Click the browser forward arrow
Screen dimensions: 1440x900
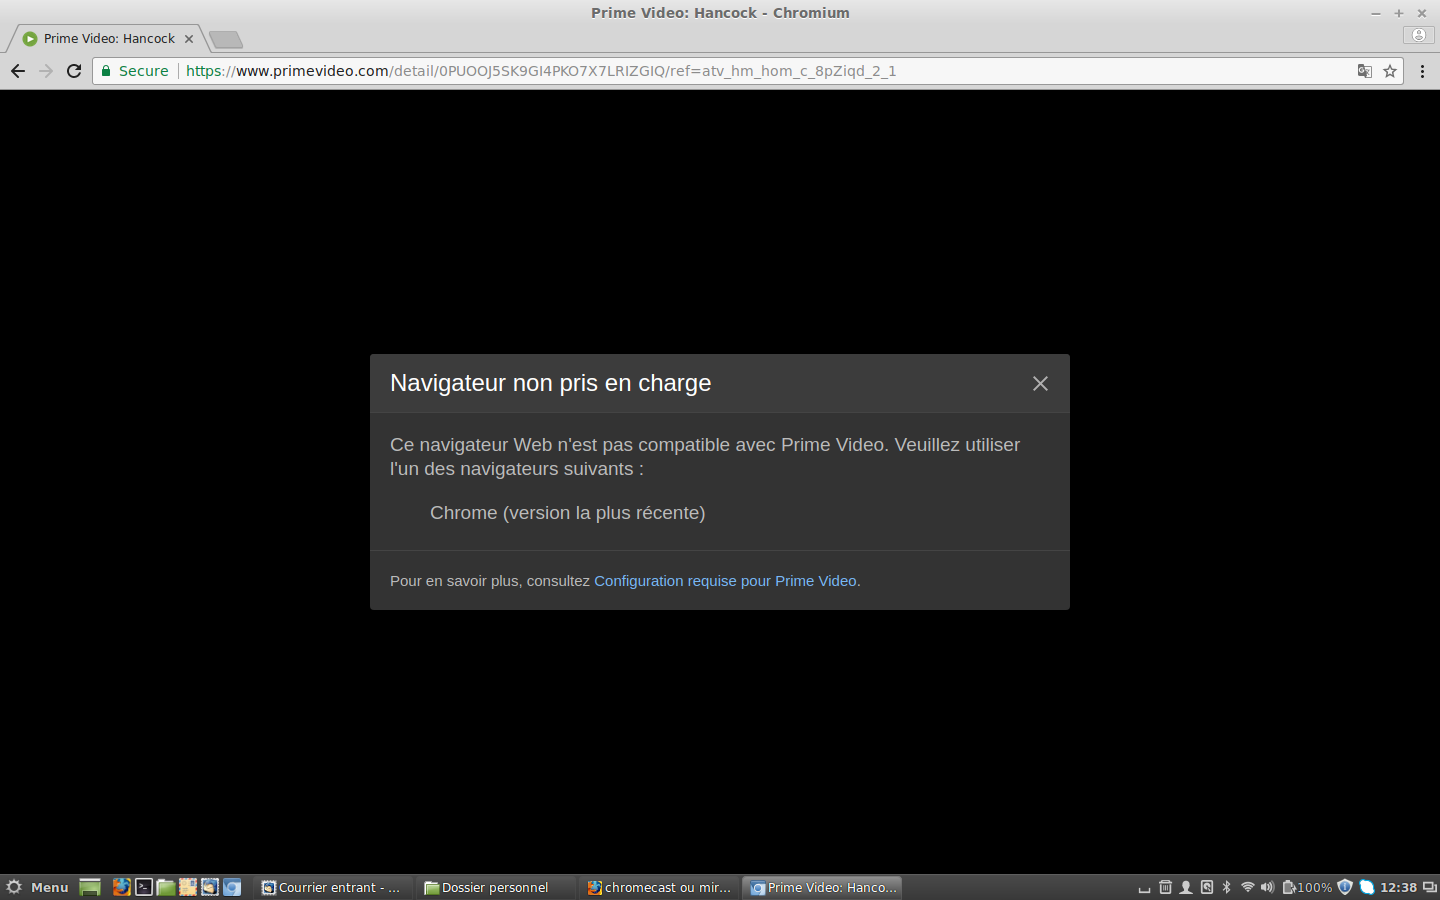[46, 71]
